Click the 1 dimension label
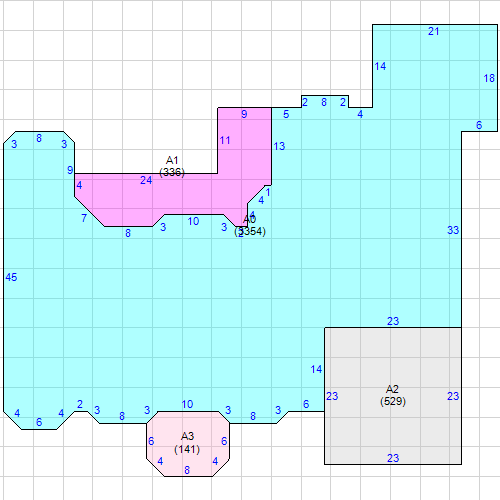500x500 pixels. (268, 192)
